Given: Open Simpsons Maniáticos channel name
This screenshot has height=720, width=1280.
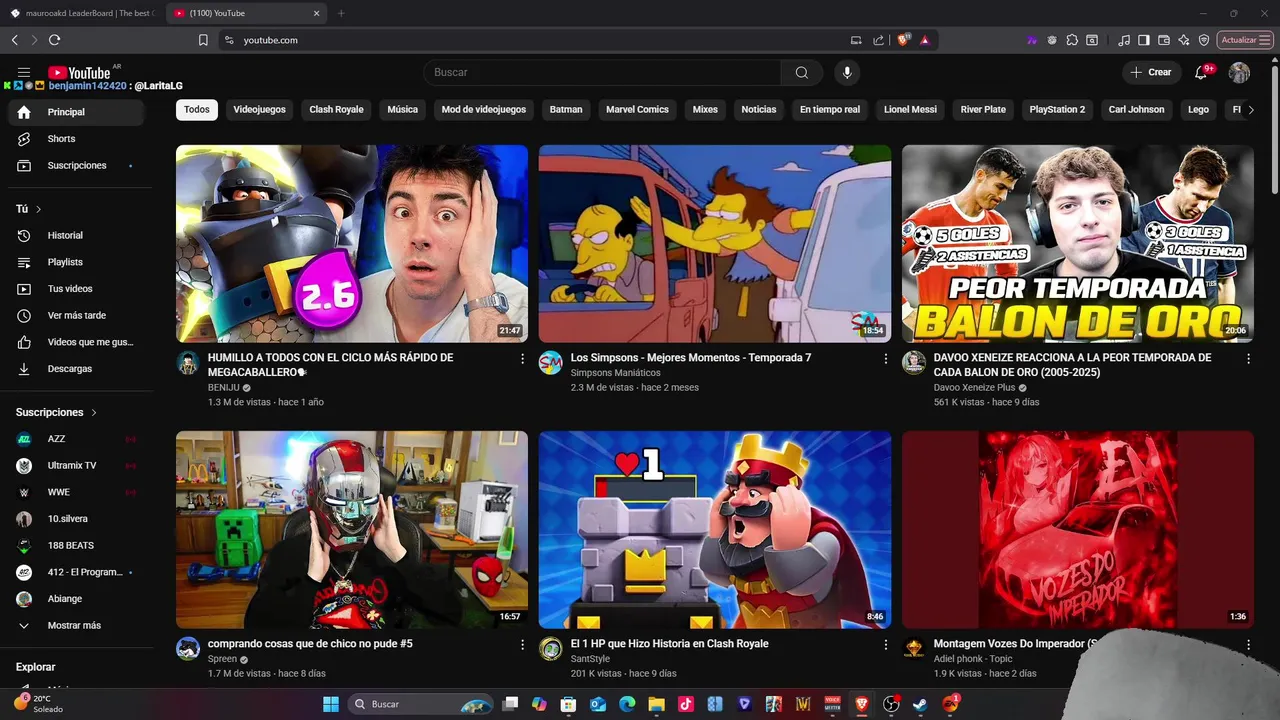Looking at the screenshot, I should [x=615, y=373].
